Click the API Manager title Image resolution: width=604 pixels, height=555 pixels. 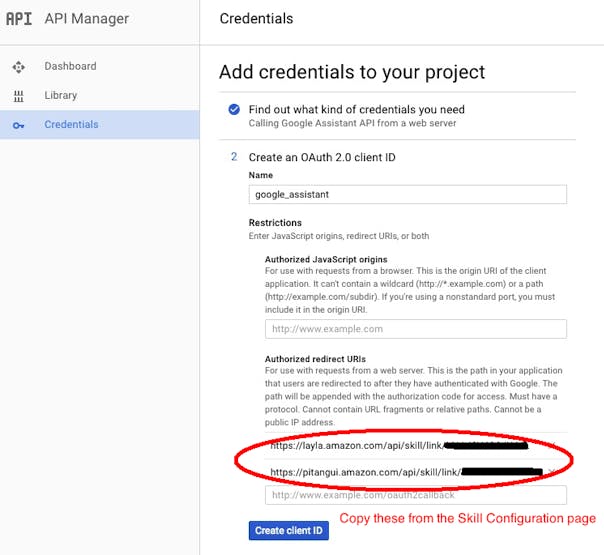(87, 18)
